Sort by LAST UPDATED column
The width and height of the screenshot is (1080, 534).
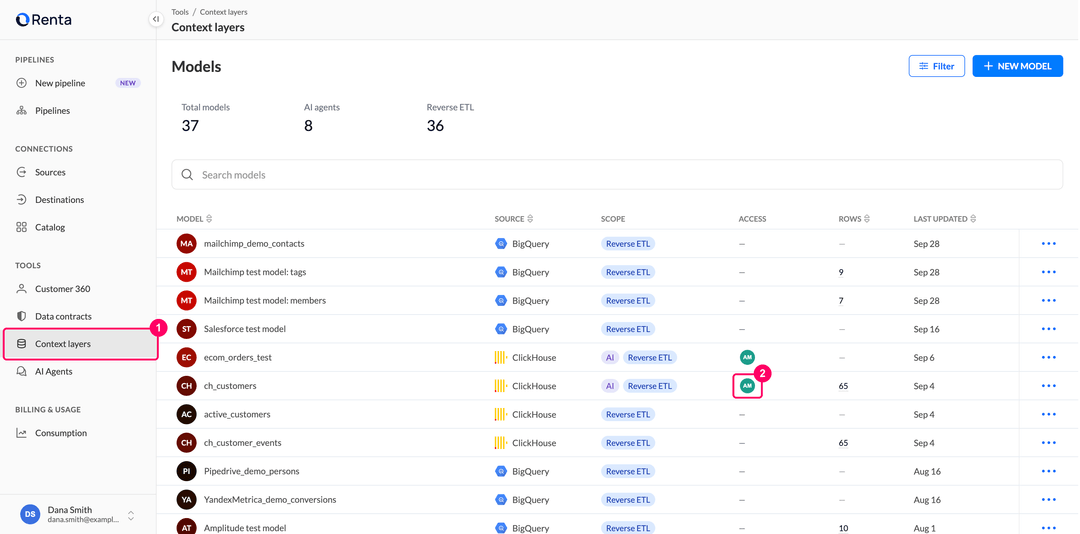pyautogui.click(x=945, y=219)
